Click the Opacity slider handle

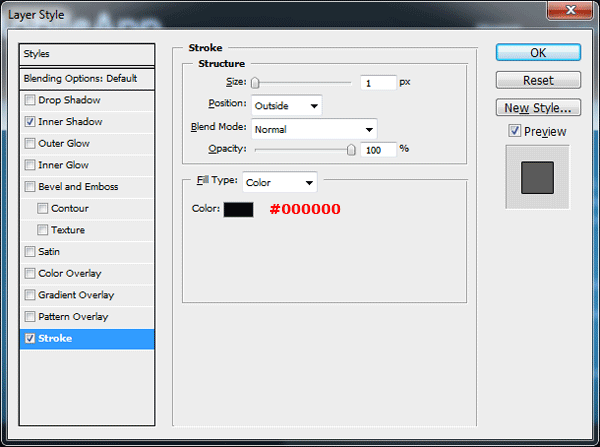[x=351, y=150]
